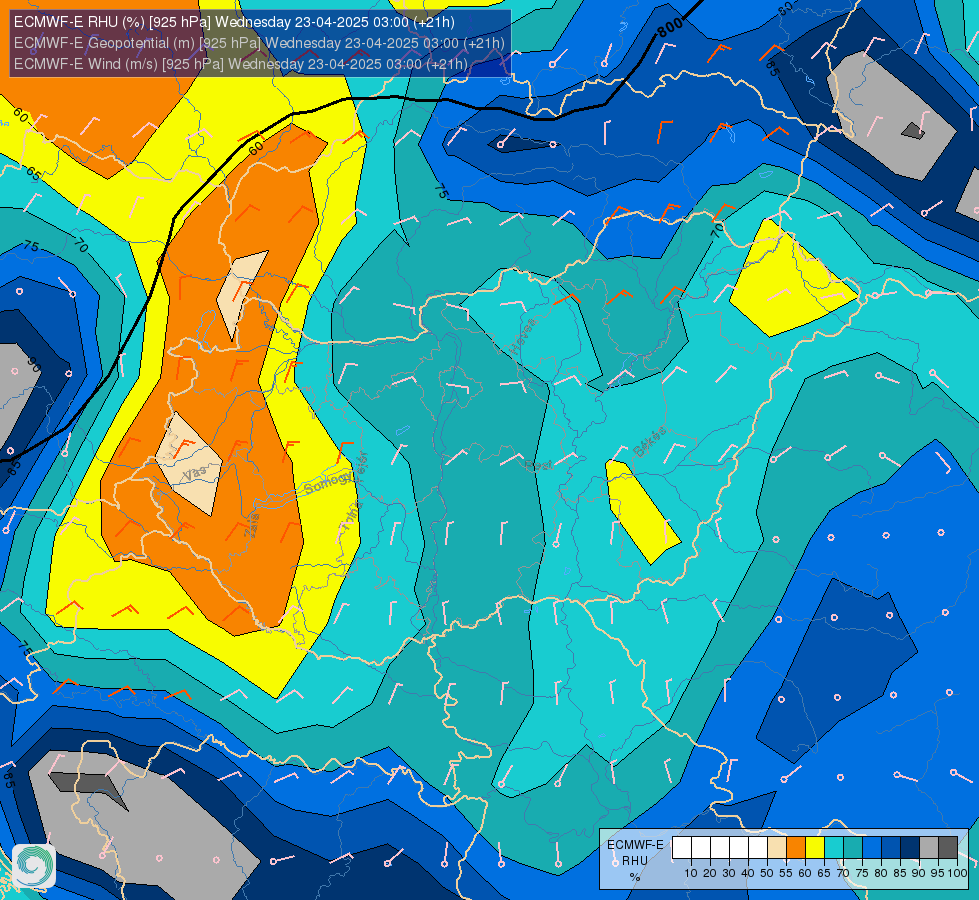Pick the navy 85–90 legend swatch
The height and width of the screenshot is (900, 979).
(910, 848)
